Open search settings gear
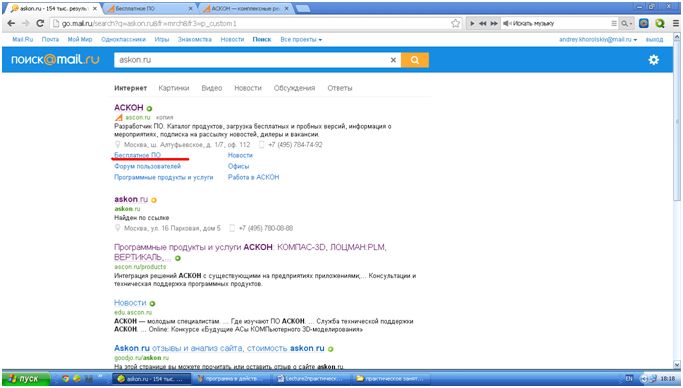The image size is (683, 388). pyautogui.click(x=654, y=60)
